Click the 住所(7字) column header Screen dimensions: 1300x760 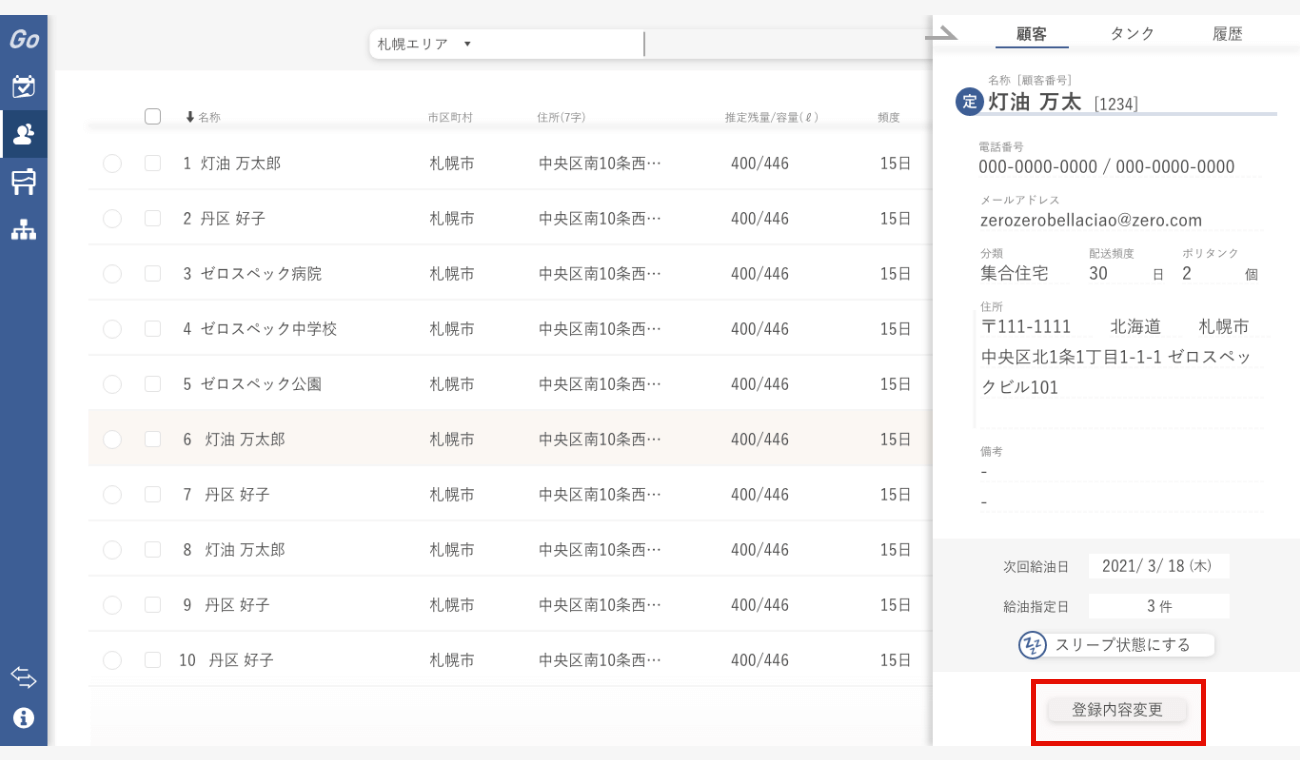pyautogui.click(x=561, y=117)
